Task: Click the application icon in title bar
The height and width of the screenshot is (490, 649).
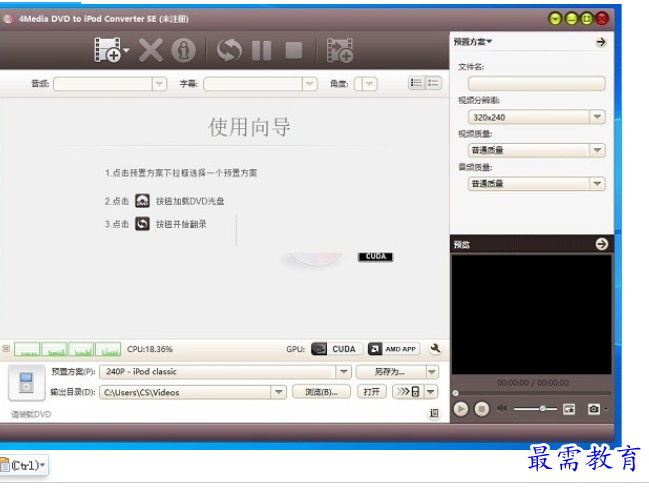Action: point(8,19)
